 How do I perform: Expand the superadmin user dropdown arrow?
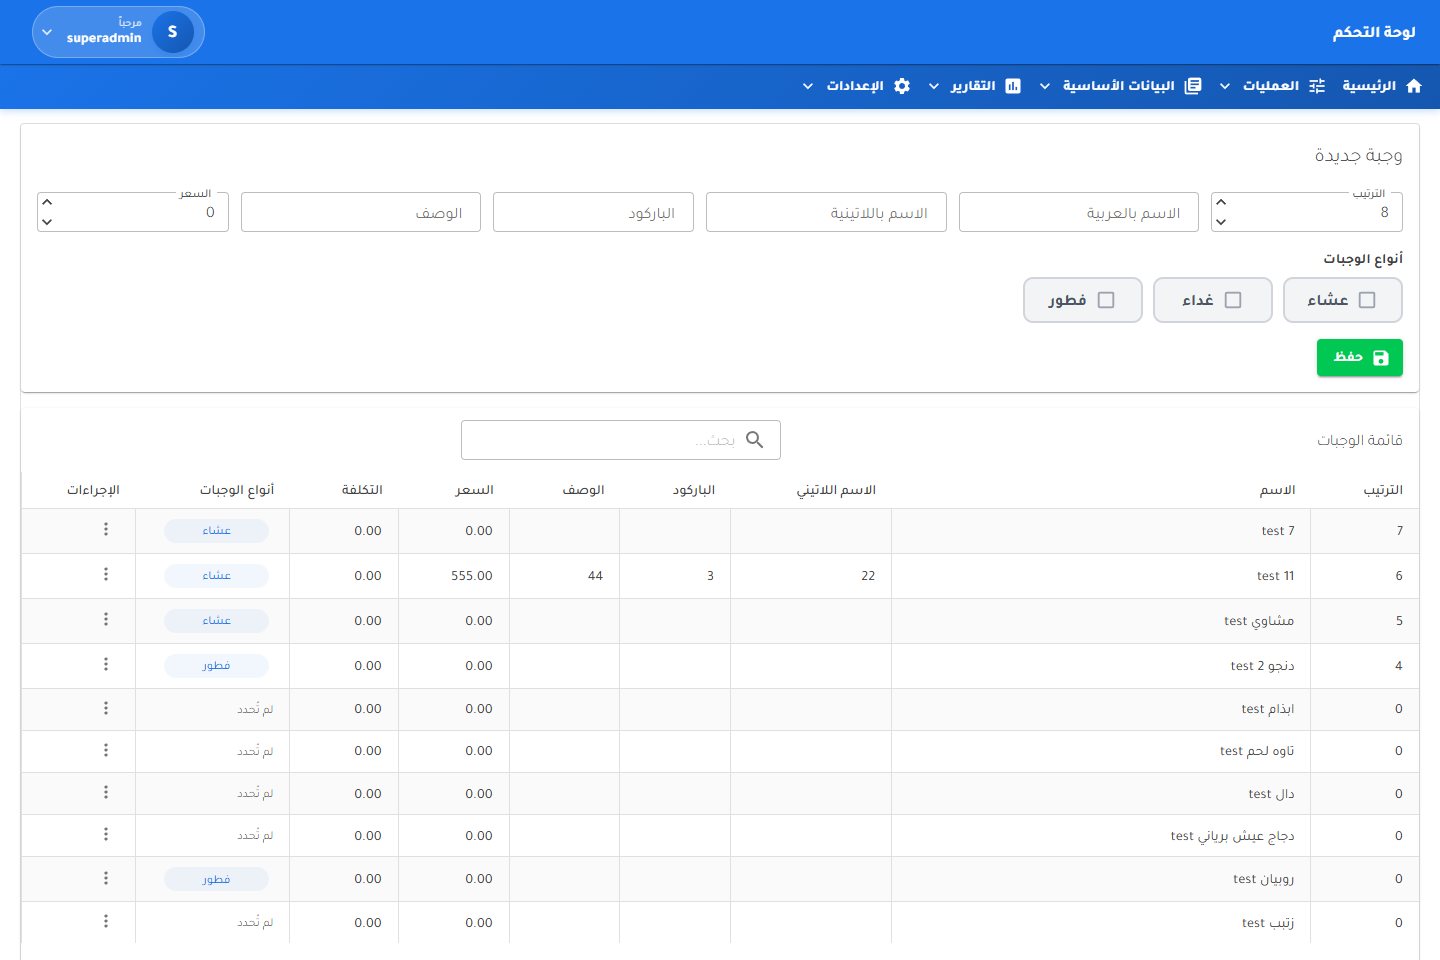(47, 33)
